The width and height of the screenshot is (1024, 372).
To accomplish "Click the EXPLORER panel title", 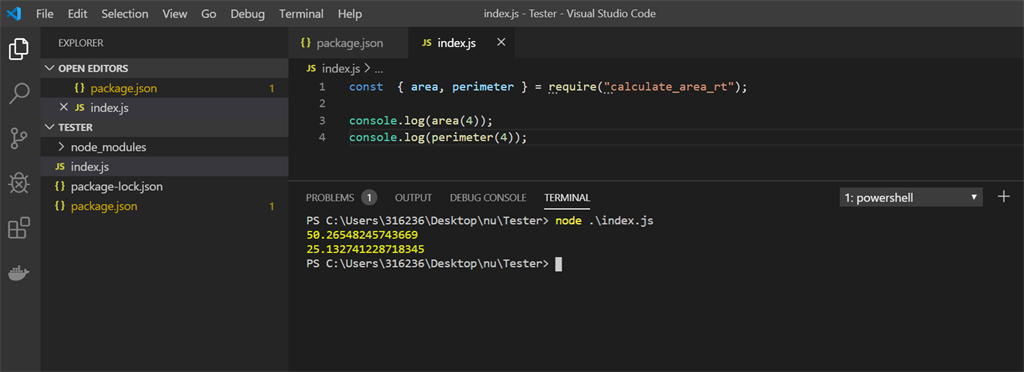I will (x=81, y=43).
